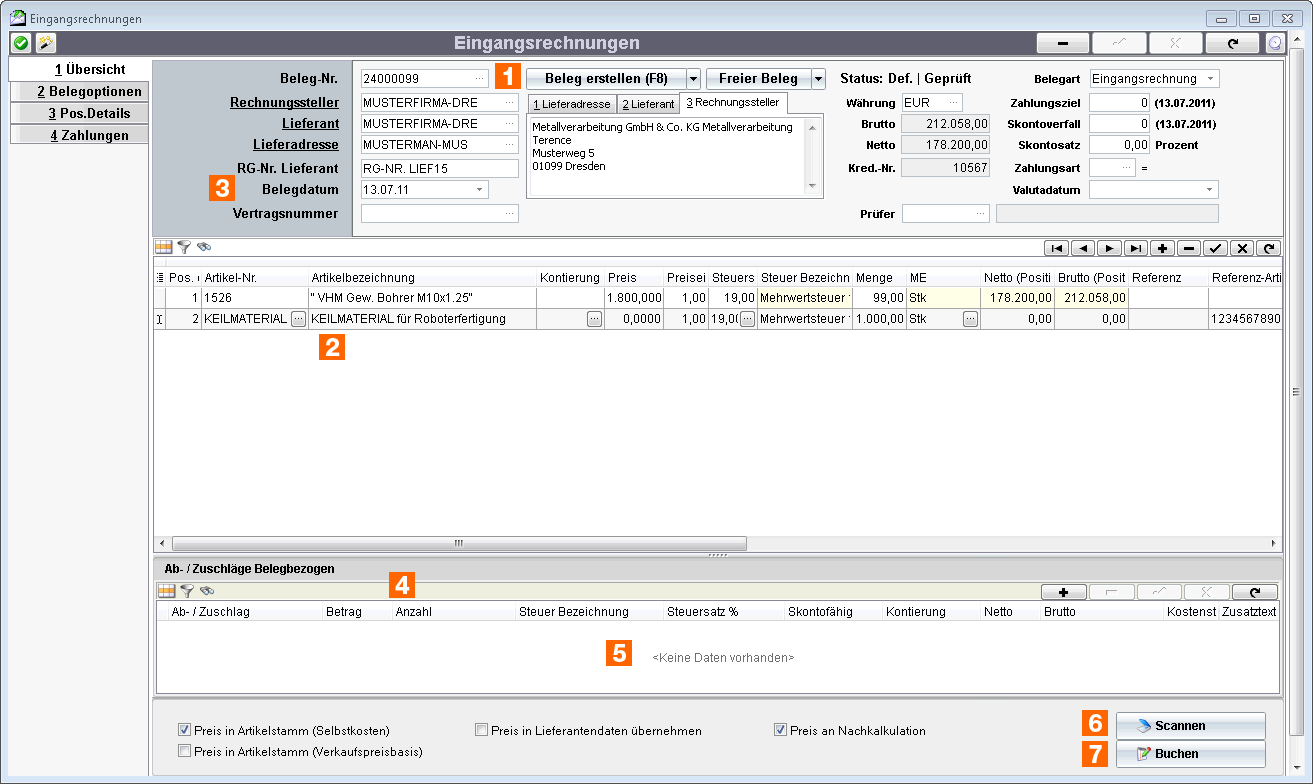Refresh positions with navigator reload button
This screenshot has height=784, width=1313.
(x=1269, y=247)
